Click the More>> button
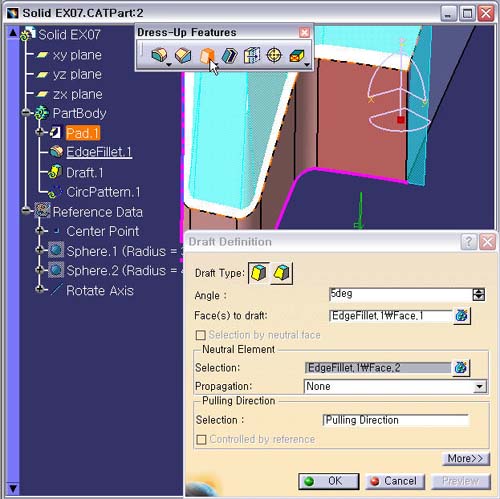 466,459
